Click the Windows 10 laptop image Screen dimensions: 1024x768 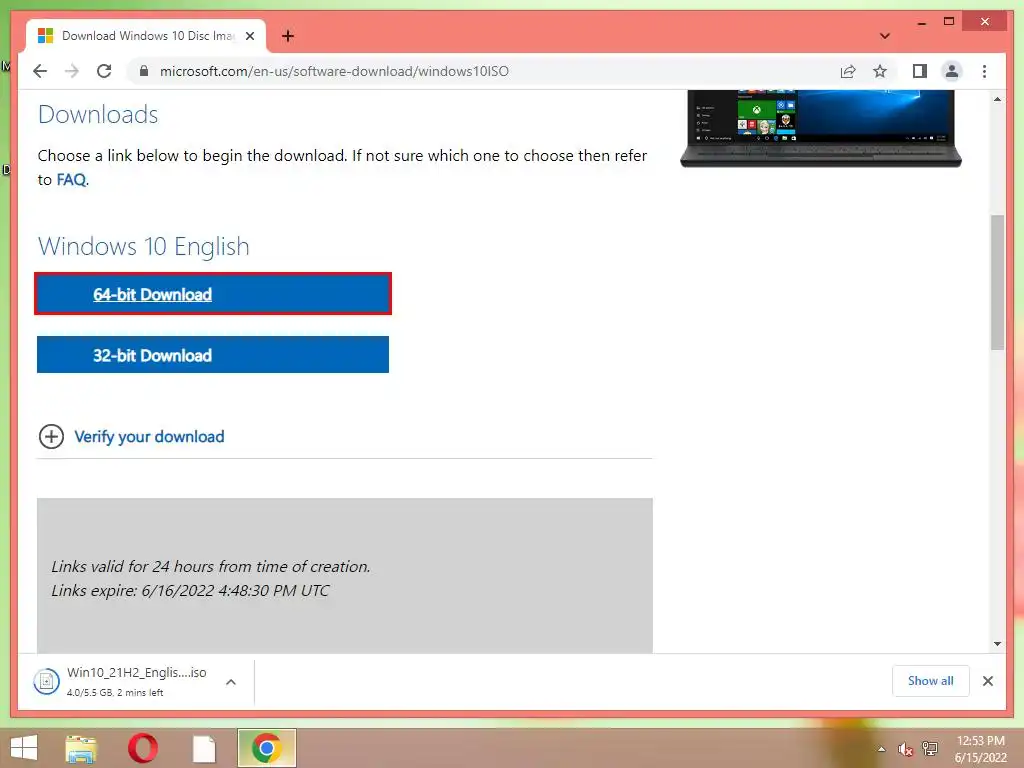pos(821,129)
